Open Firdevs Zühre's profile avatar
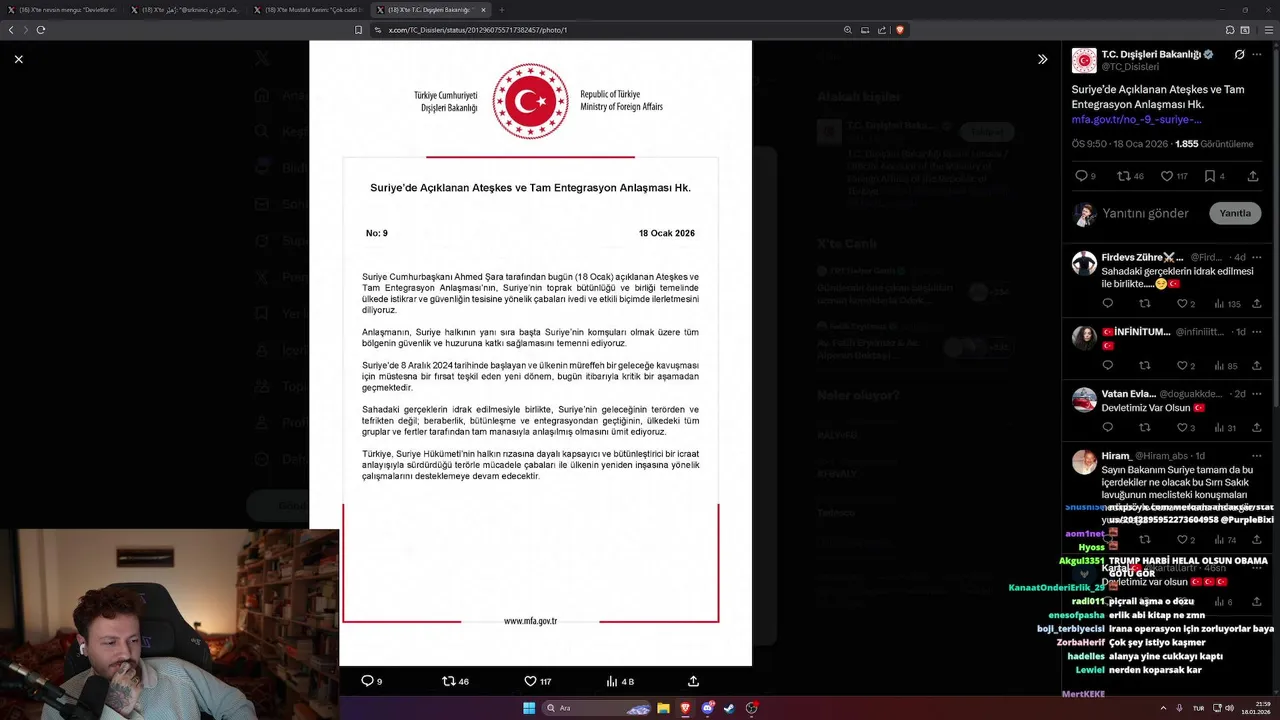The height and width of the screenshot is (720, 1280). coord(1084,263)
